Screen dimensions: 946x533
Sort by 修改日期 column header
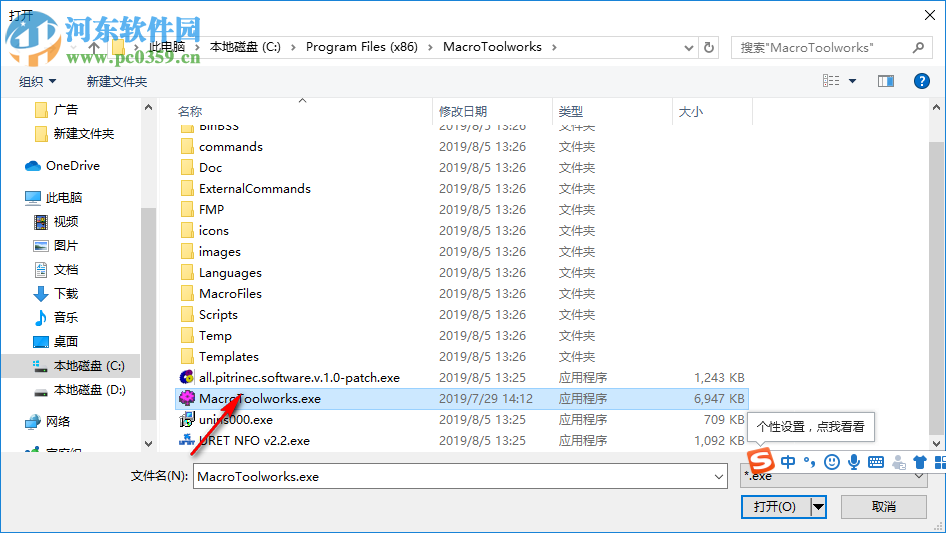pyautogui.click(x=463, y=111)
